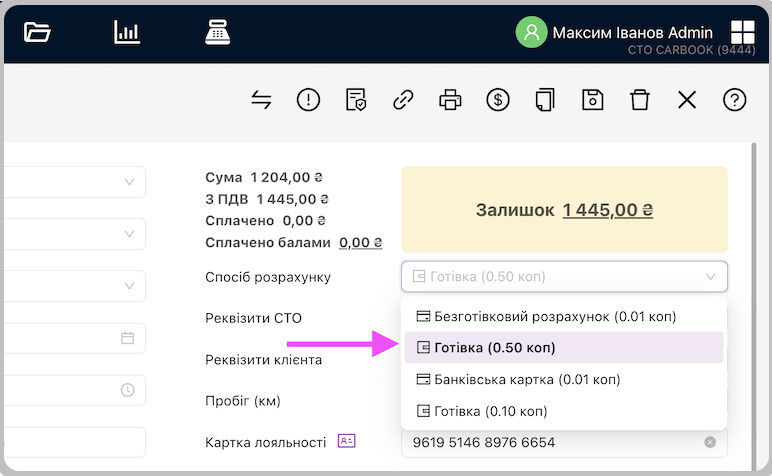This screenshot has width=772, height=476.
Task: Save the order with floppy disk icon
Action: [x=593, y=100]
